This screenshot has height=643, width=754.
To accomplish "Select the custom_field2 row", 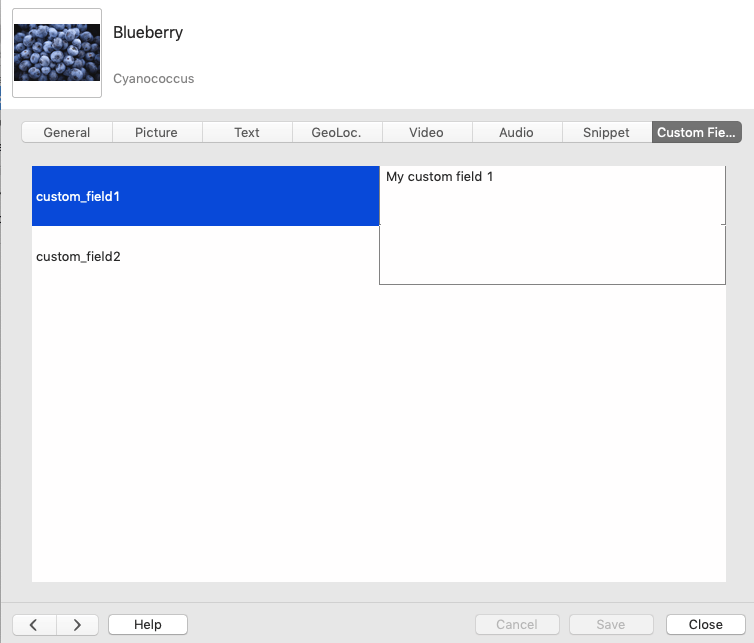I will pyautogui.click(x=205, y=256).
